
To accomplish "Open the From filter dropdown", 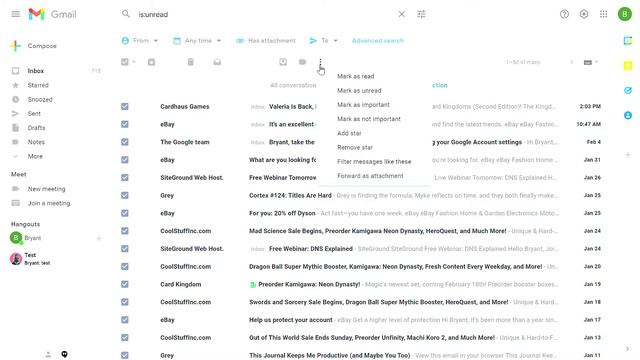I will point(140,40).
